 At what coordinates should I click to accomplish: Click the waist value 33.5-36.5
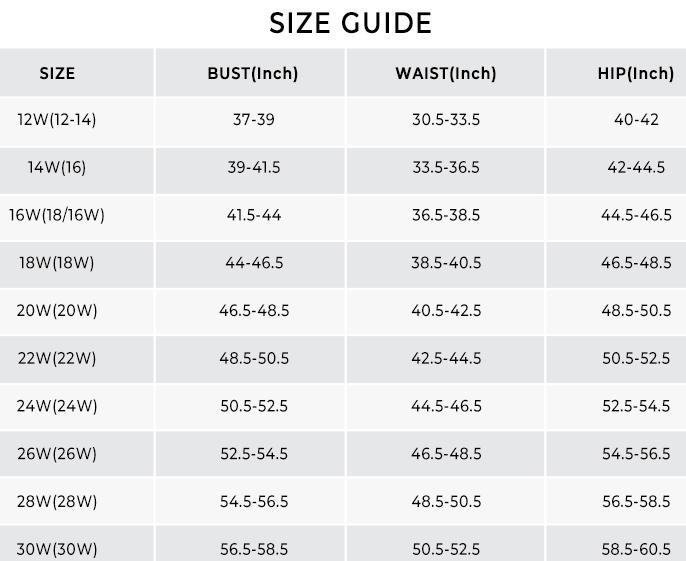pos(446,167)
